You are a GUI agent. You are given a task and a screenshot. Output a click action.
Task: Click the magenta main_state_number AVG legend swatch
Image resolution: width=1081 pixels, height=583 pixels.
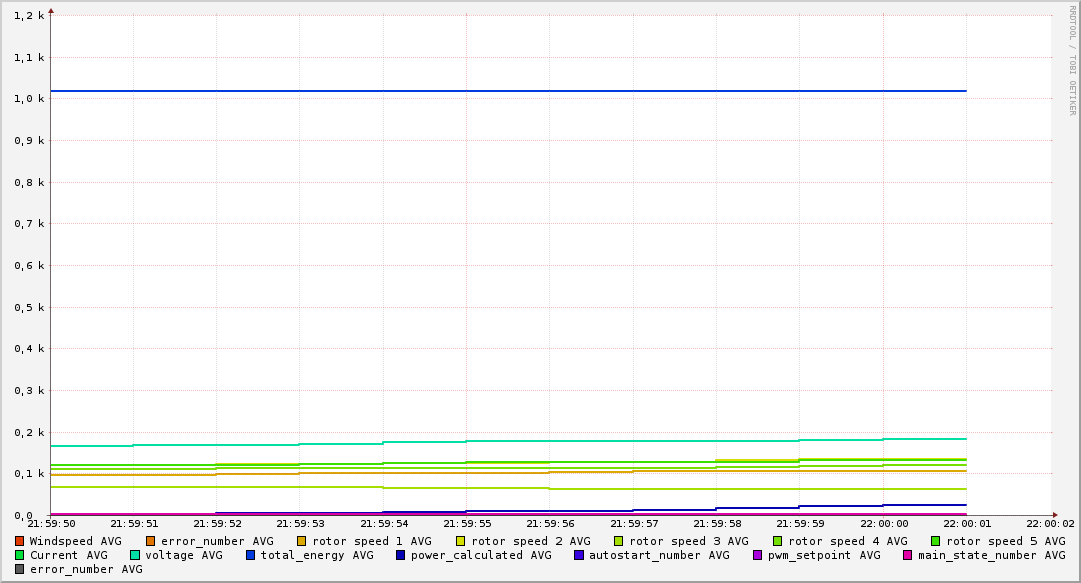tap(908, 555)
